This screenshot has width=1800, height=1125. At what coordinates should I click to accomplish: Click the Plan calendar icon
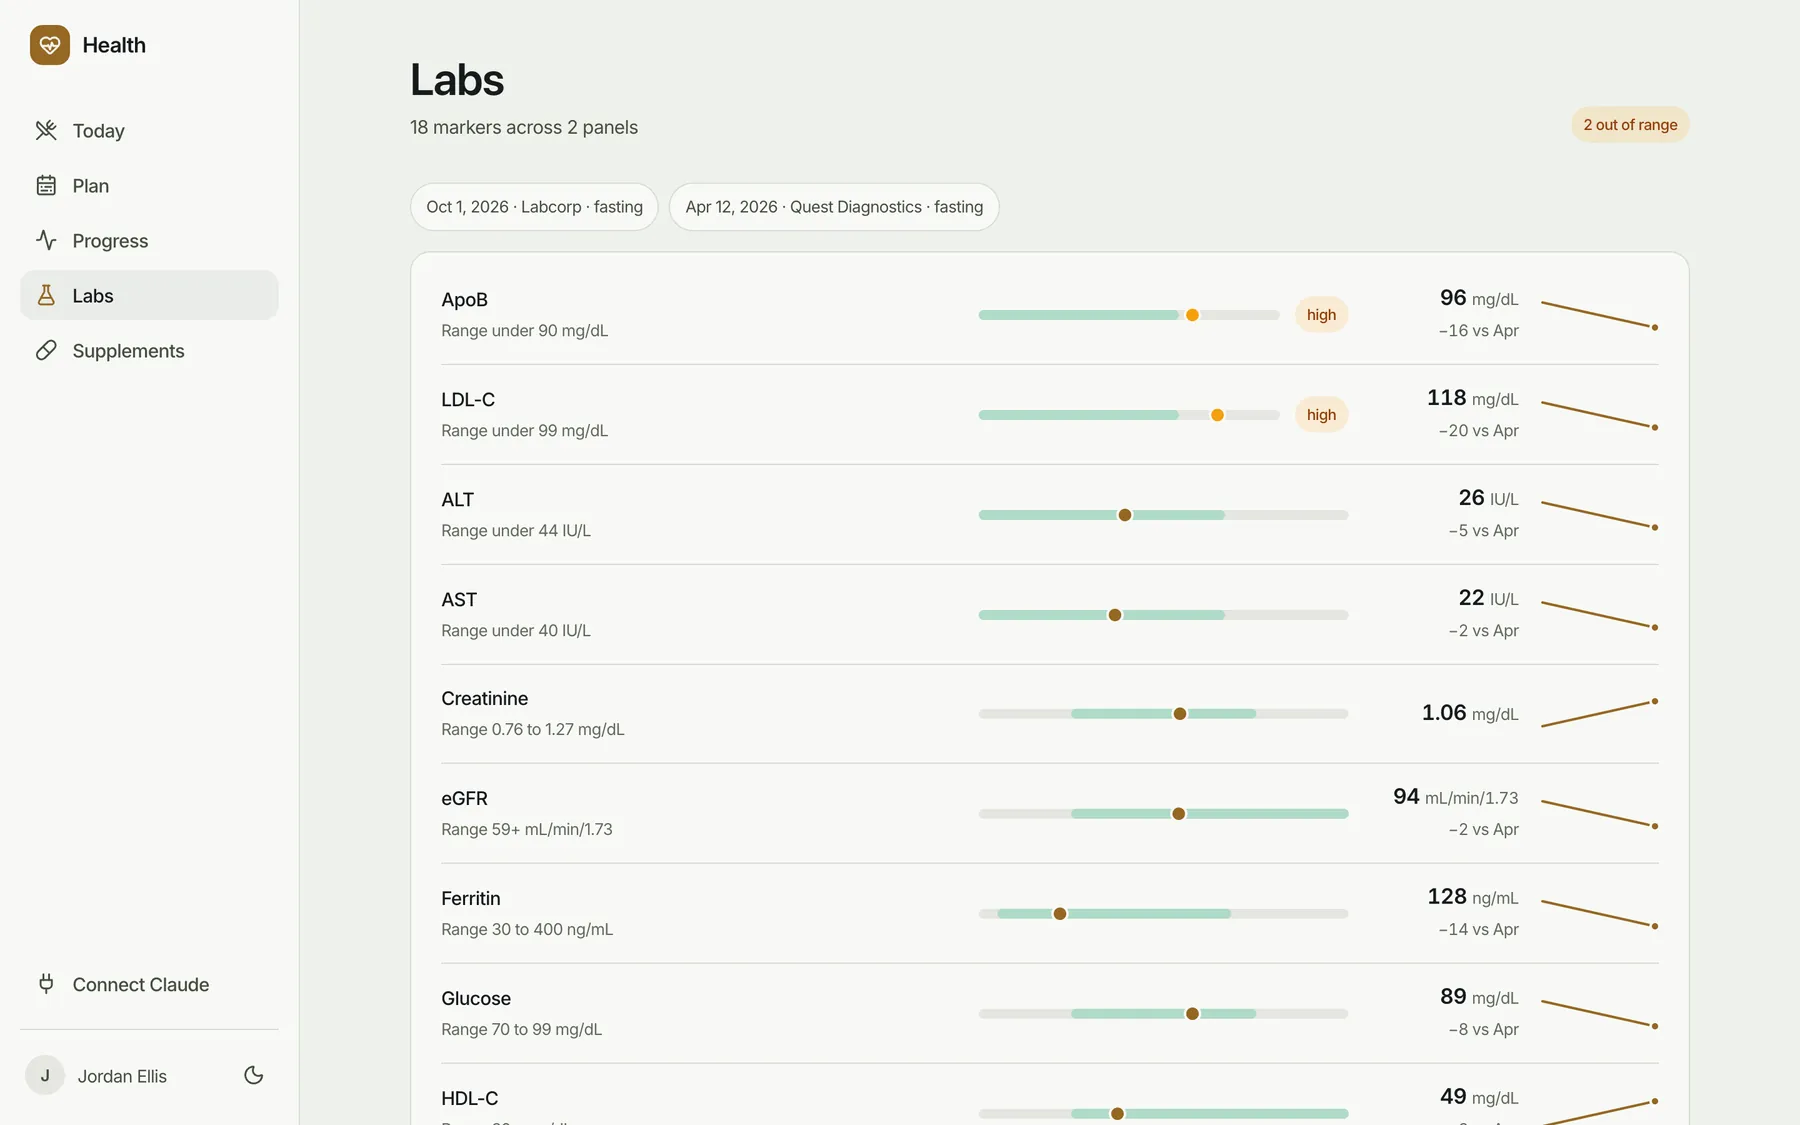pos(46,185)
